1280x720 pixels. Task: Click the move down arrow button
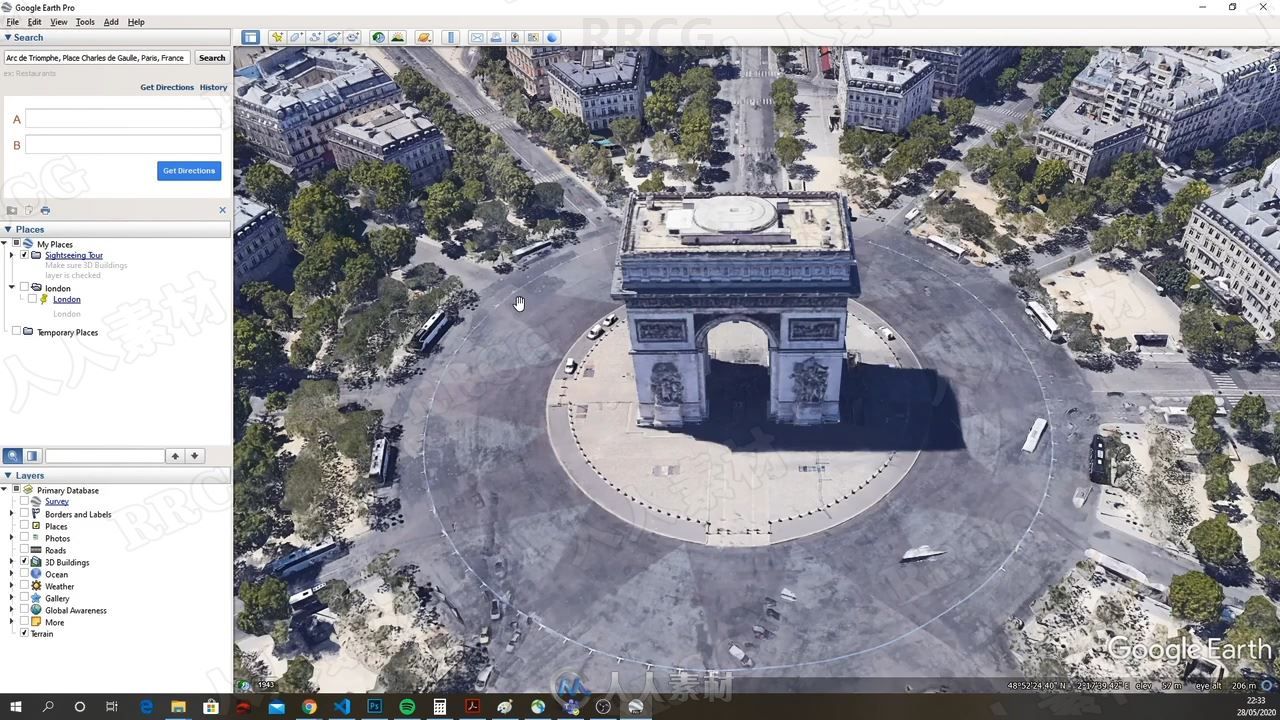point(195,456)
